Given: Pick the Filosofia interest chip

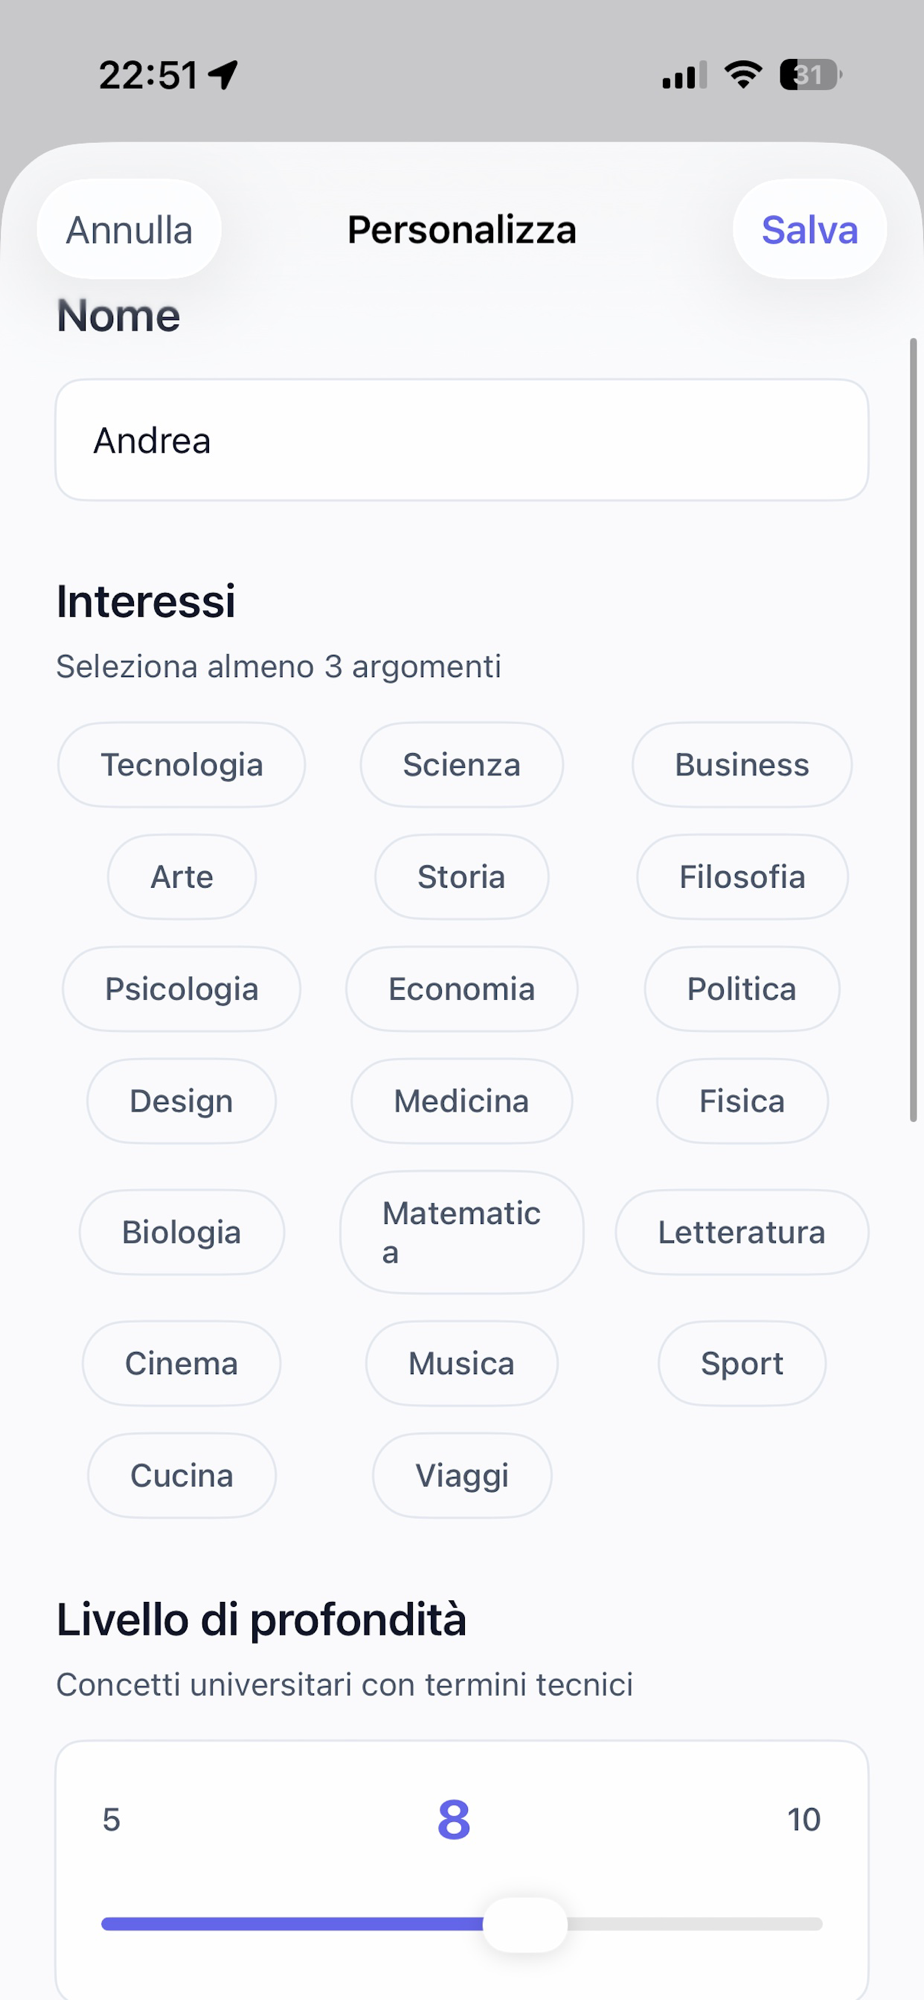Looking at the screenshot, I should coord(741,877).
